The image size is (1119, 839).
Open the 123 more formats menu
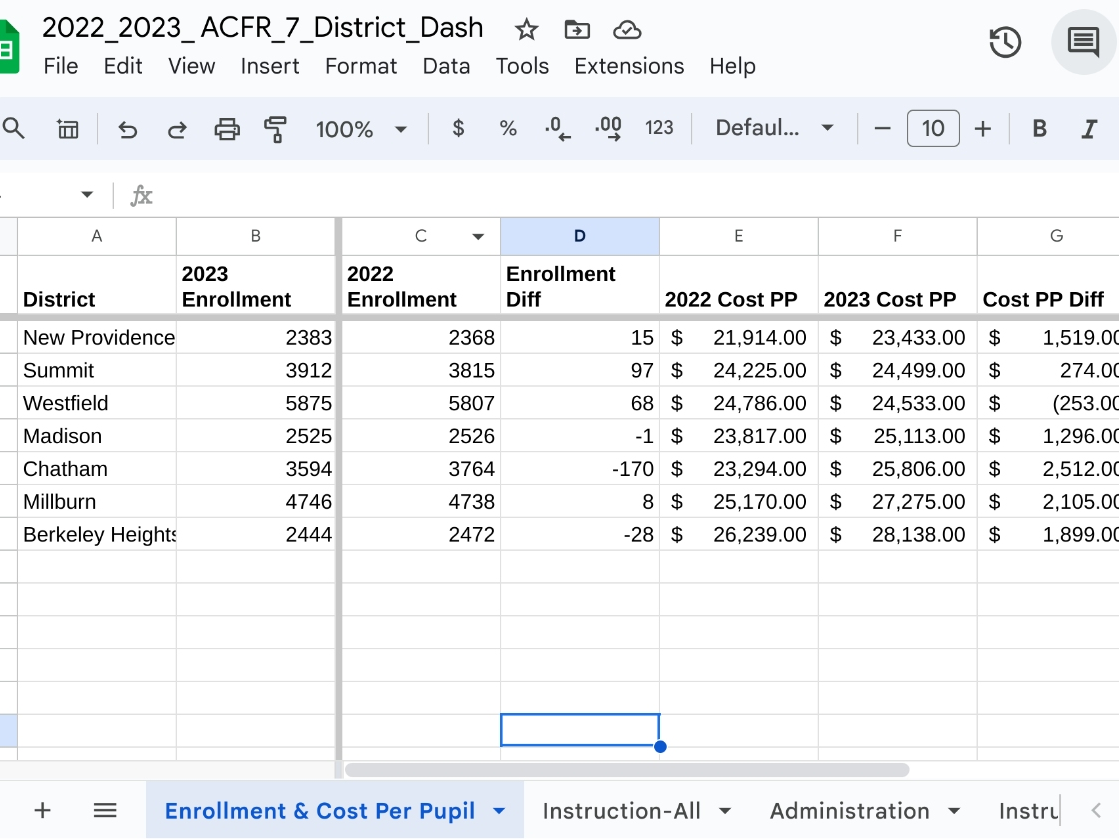(659, 128)
